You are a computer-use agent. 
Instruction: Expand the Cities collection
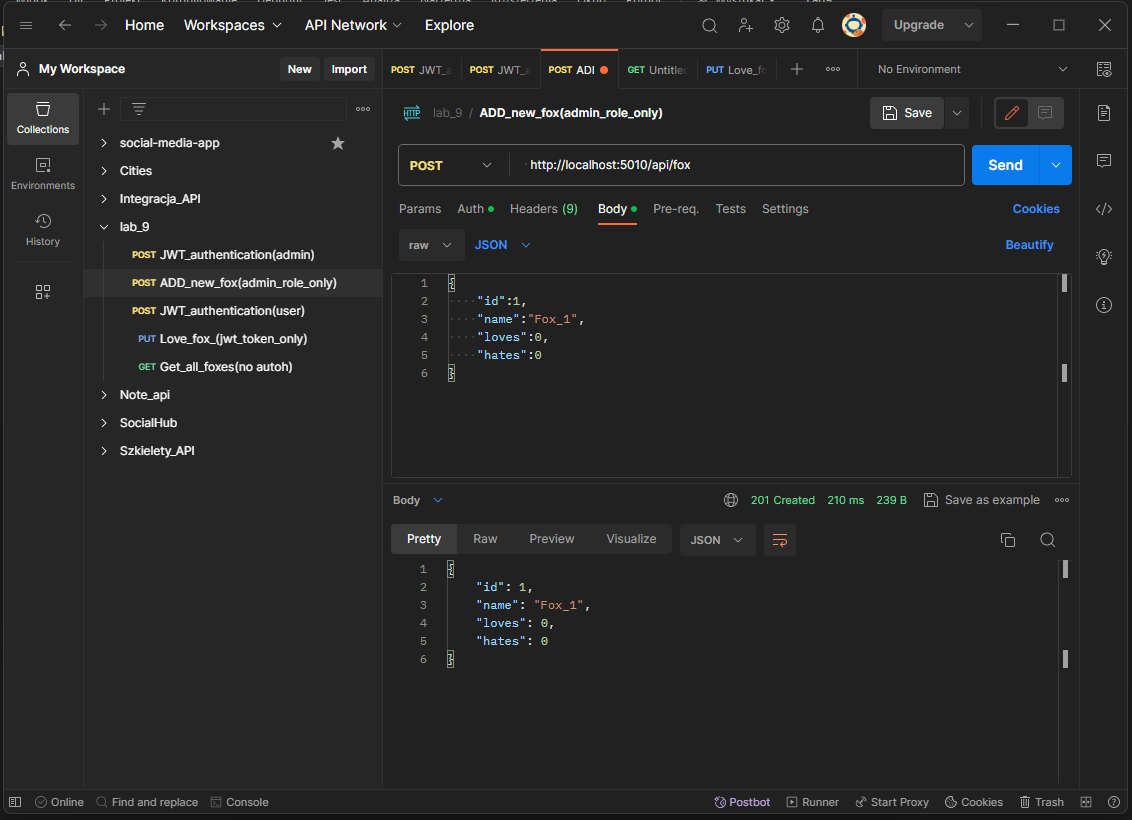[104, 171]
